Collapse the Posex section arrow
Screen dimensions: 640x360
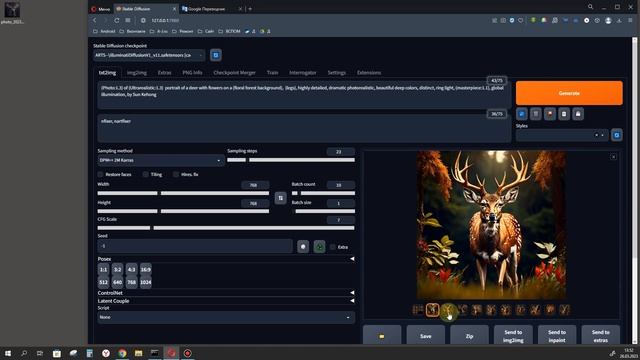(x=352, y=259)
